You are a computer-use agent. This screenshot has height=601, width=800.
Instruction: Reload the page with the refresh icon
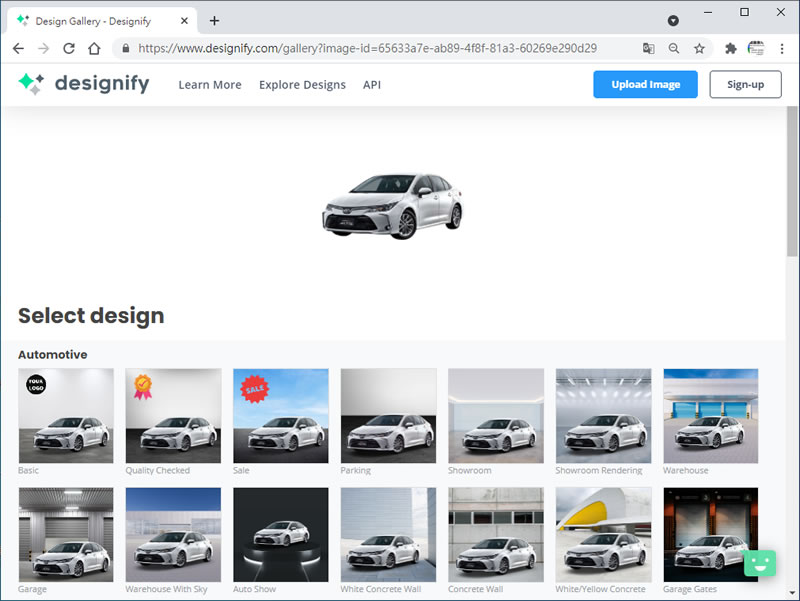pos(69,48)
